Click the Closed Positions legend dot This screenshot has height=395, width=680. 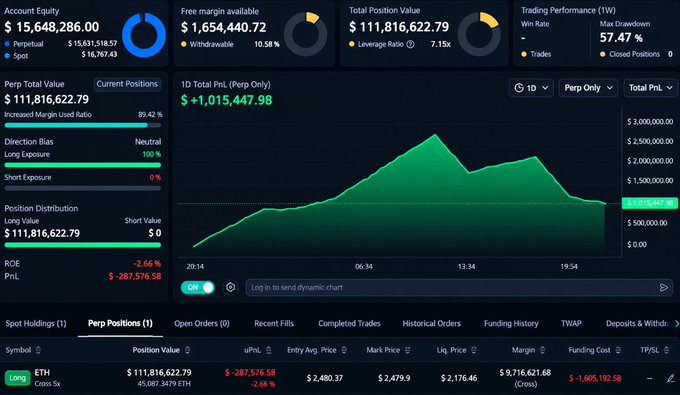tap(602, 54)
